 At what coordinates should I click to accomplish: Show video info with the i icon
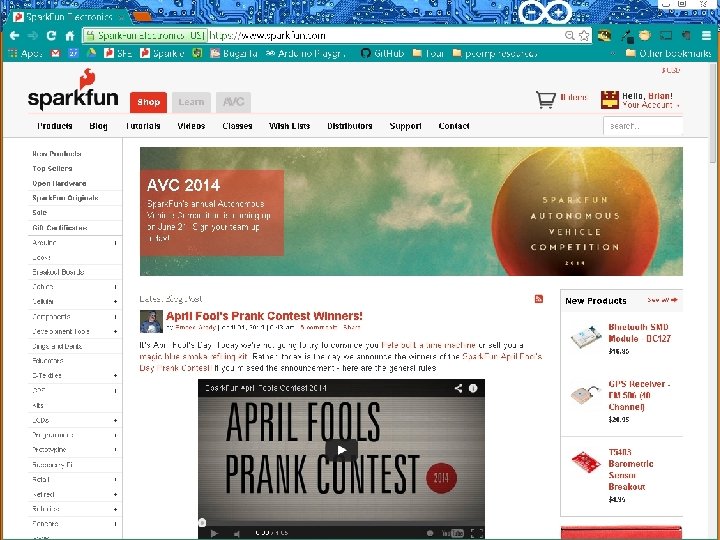(473, 388)
